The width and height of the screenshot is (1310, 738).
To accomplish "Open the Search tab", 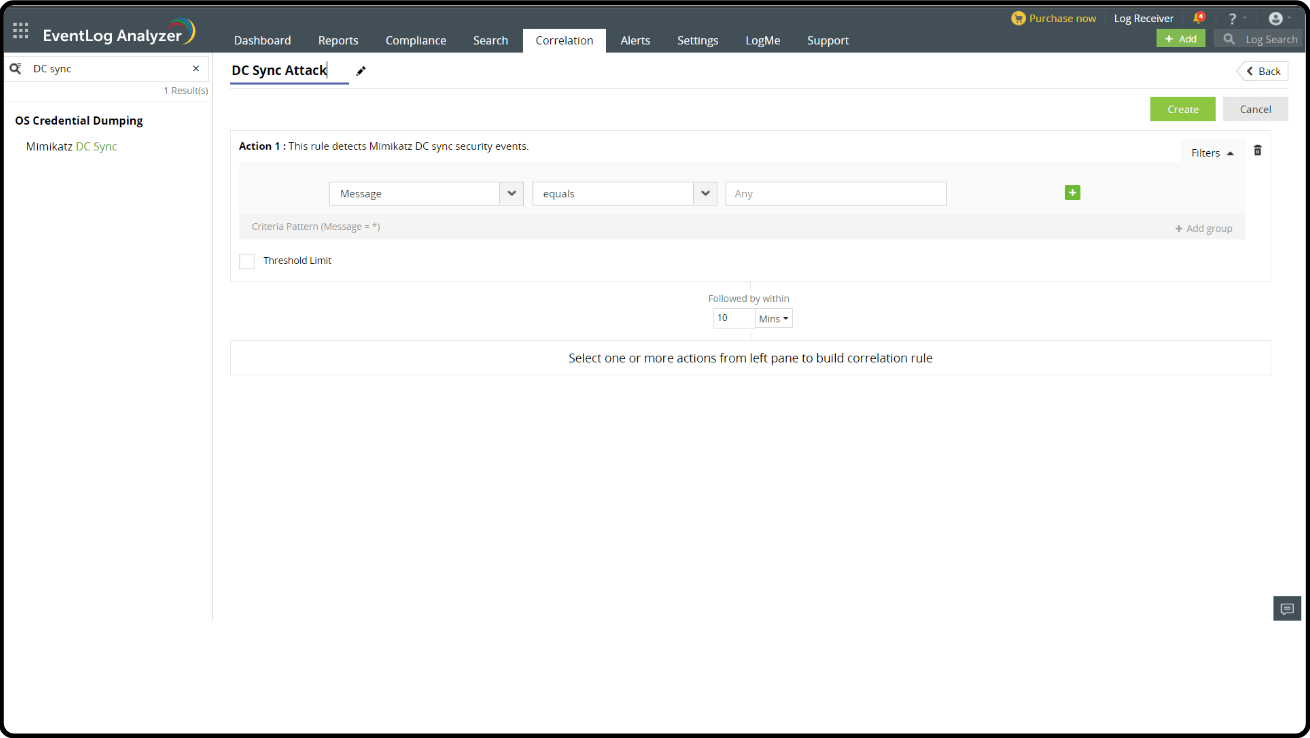I will coord(491,40).
